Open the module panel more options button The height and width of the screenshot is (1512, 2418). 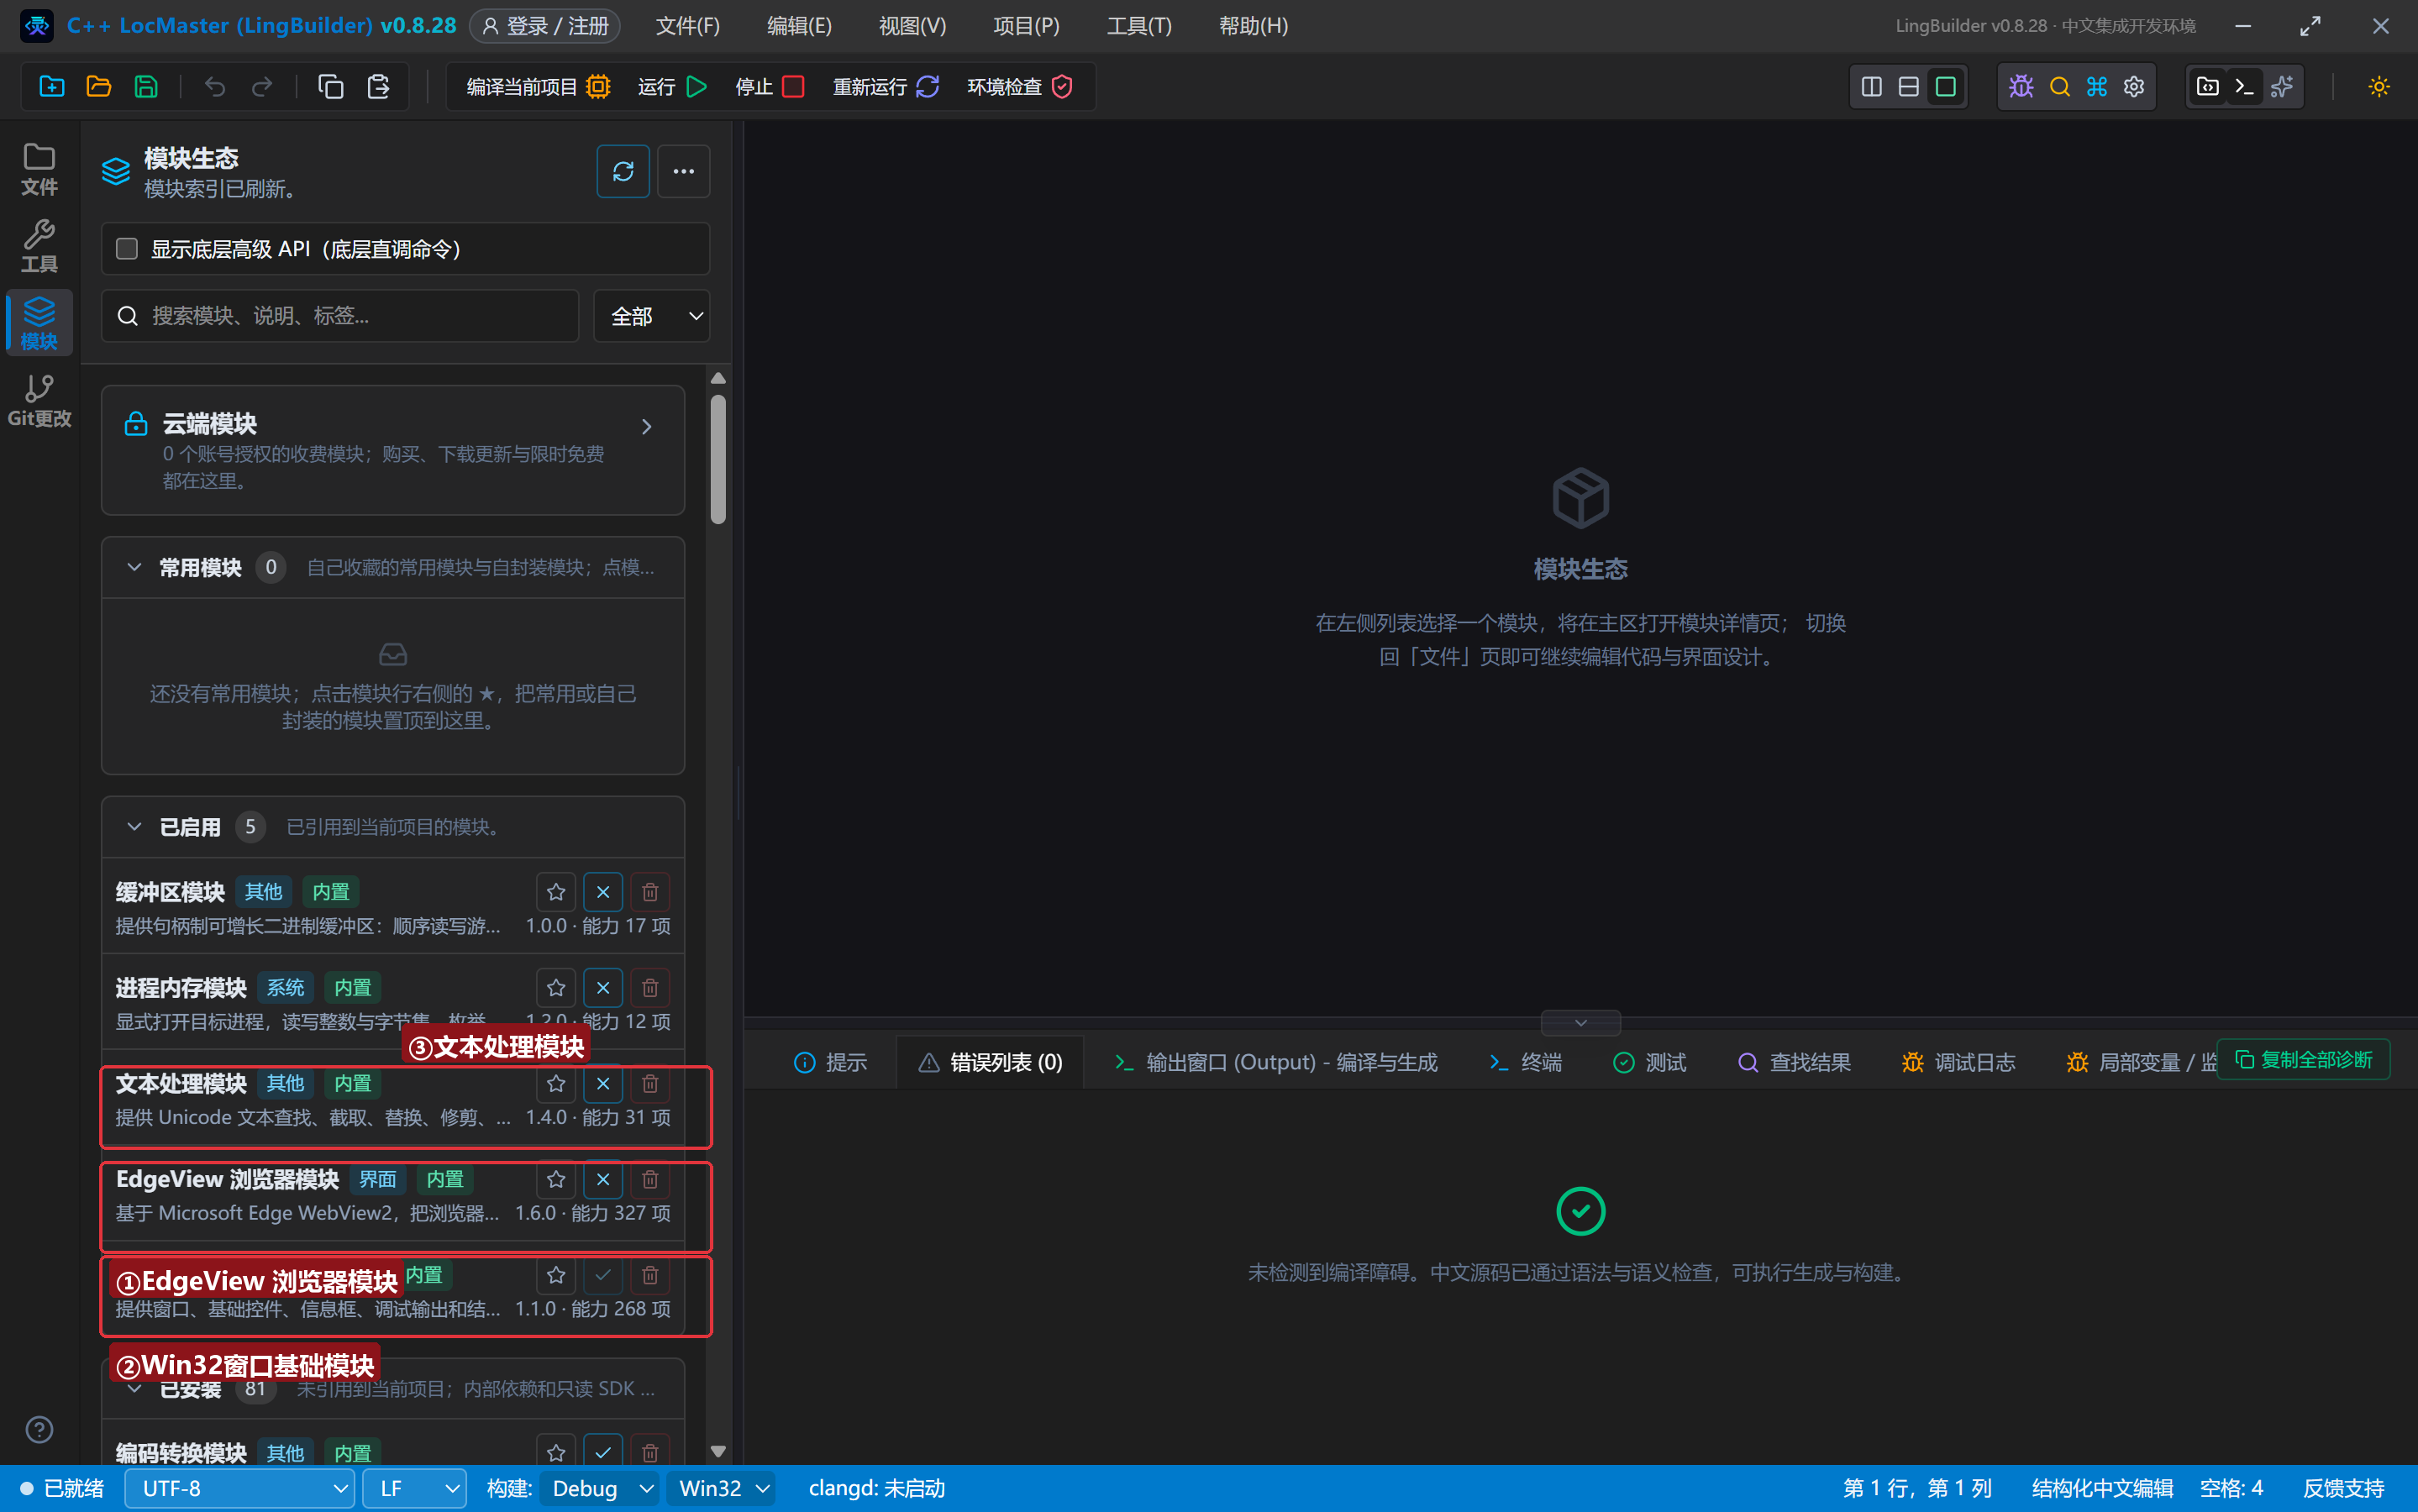pos(684,171)
